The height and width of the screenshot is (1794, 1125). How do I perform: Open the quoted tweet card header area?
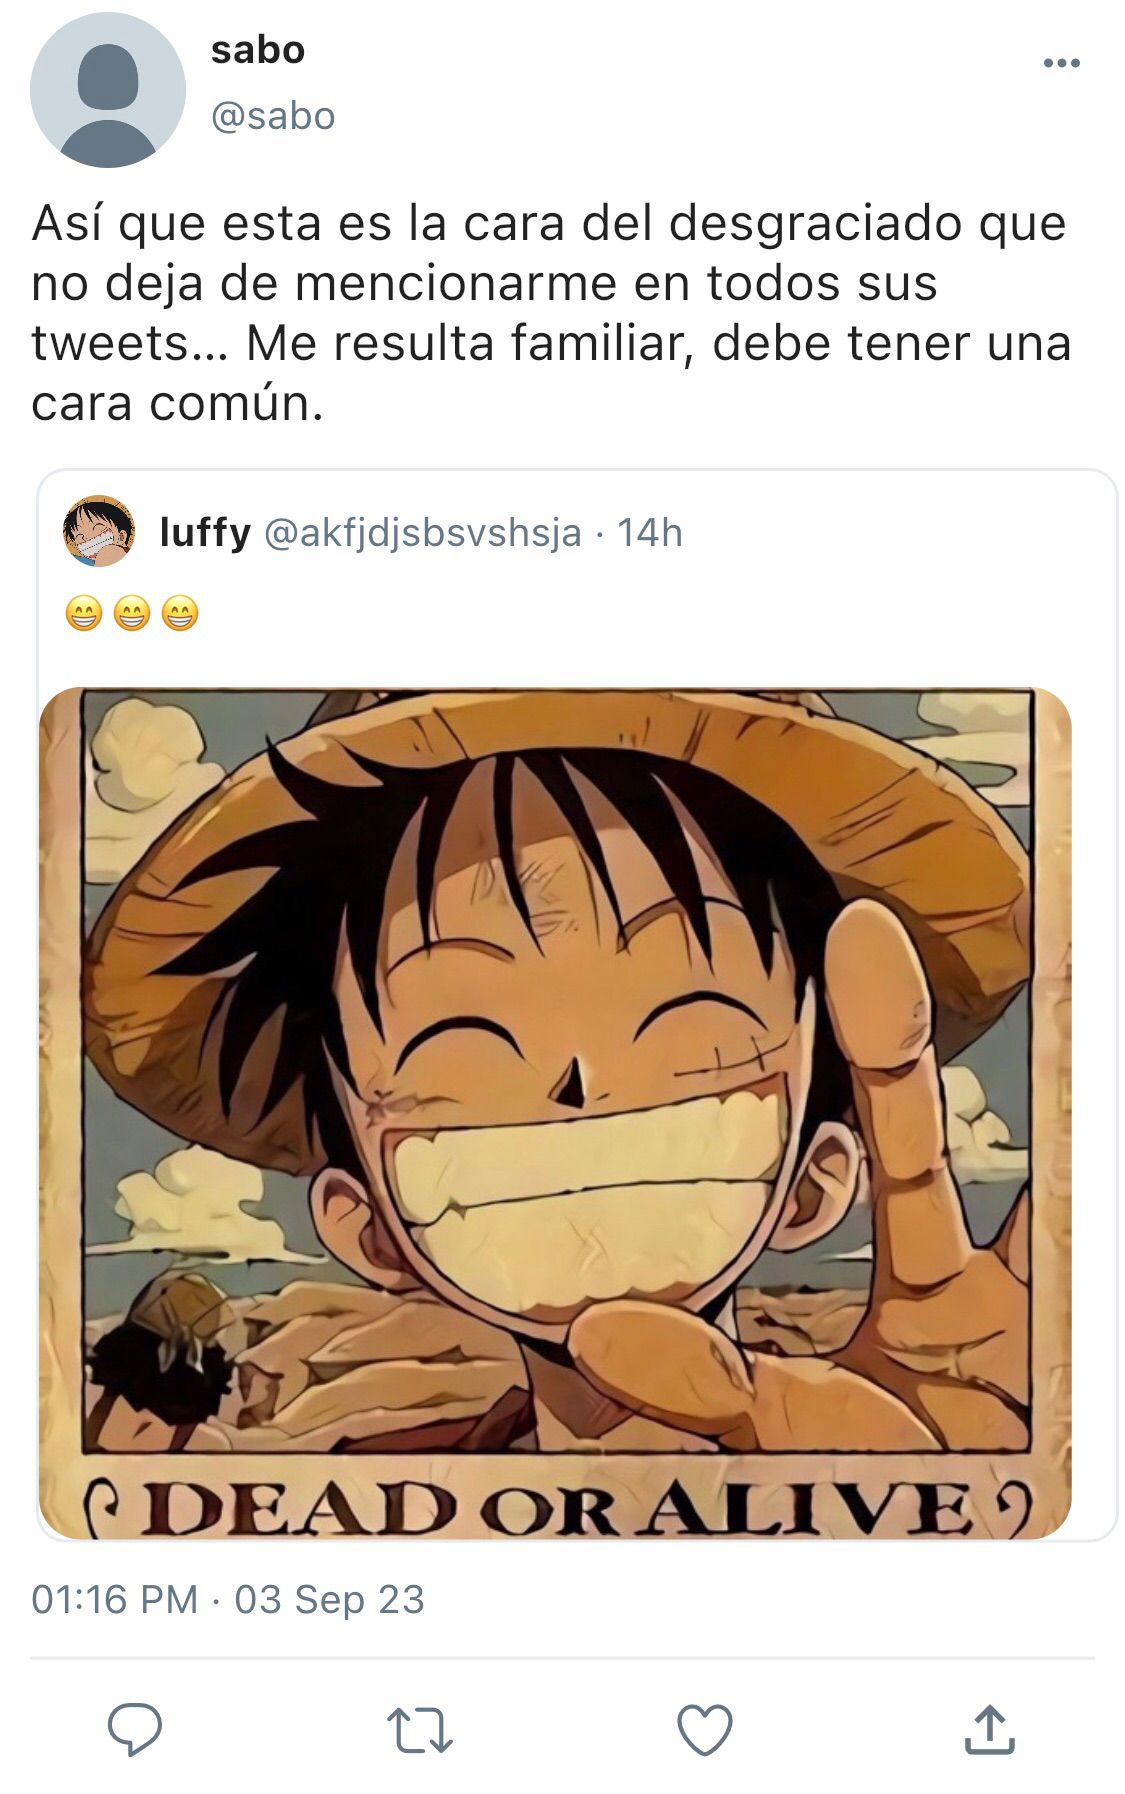coord(576,532)
